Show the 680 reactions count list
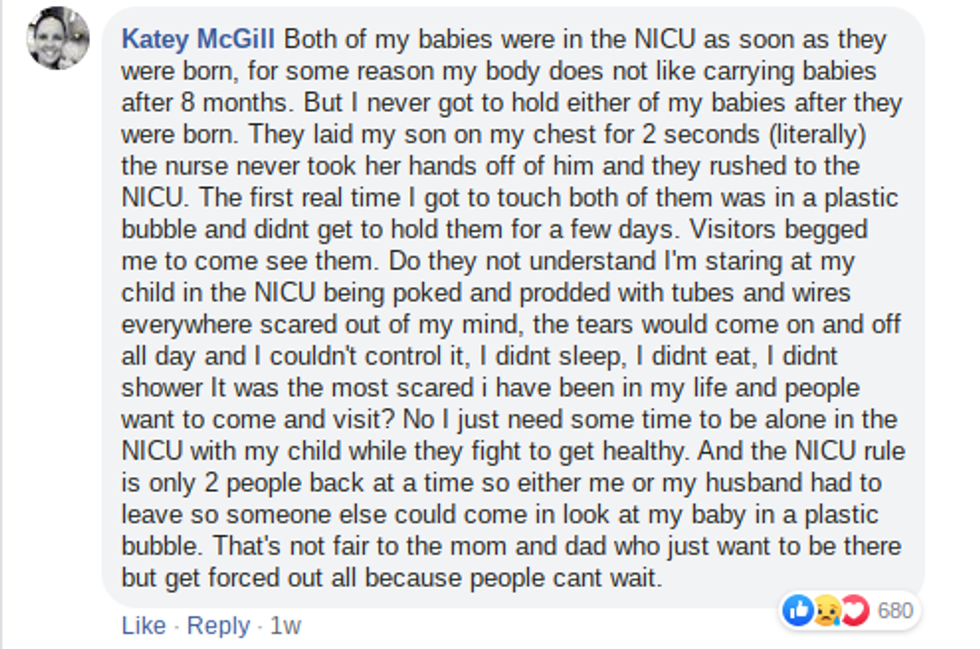Image resolution: width=980 pixels, height=649 pixels. 895,610
